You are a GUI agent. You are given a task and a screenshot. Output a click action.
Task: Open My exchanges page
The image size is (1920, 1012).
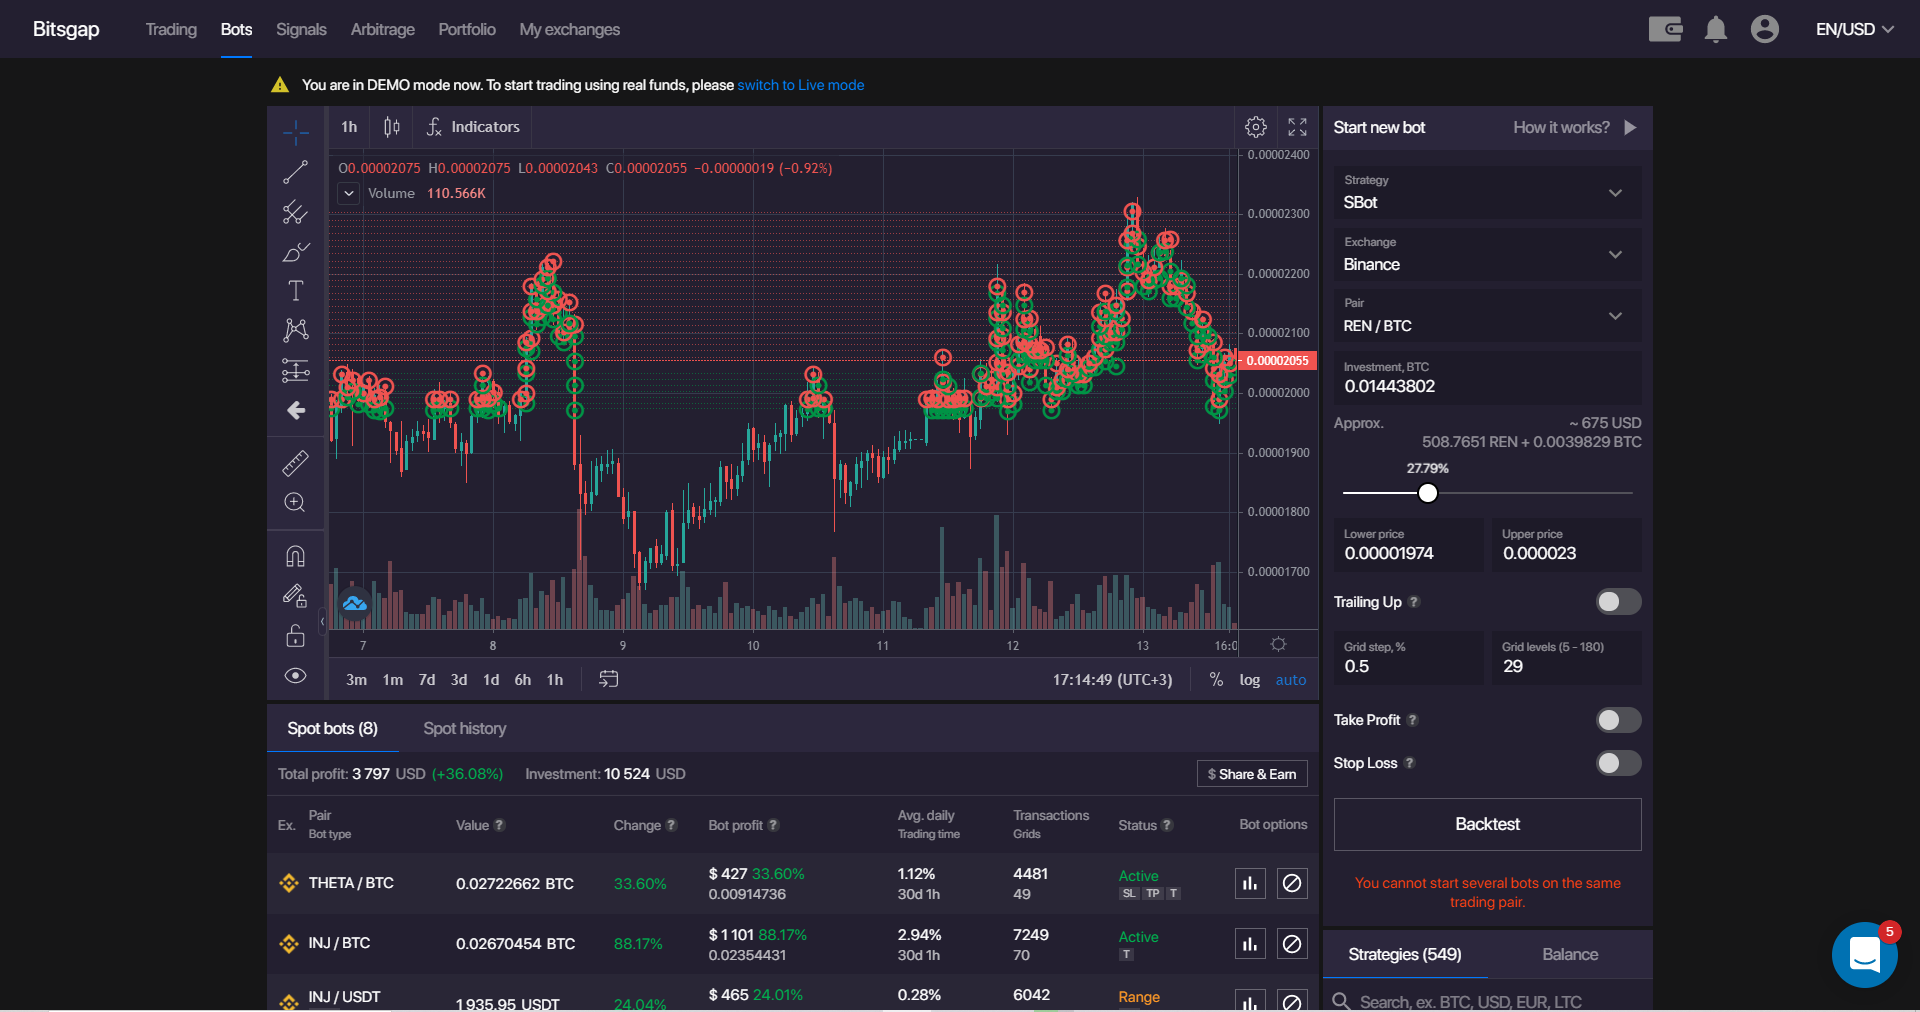pos(569,29)
